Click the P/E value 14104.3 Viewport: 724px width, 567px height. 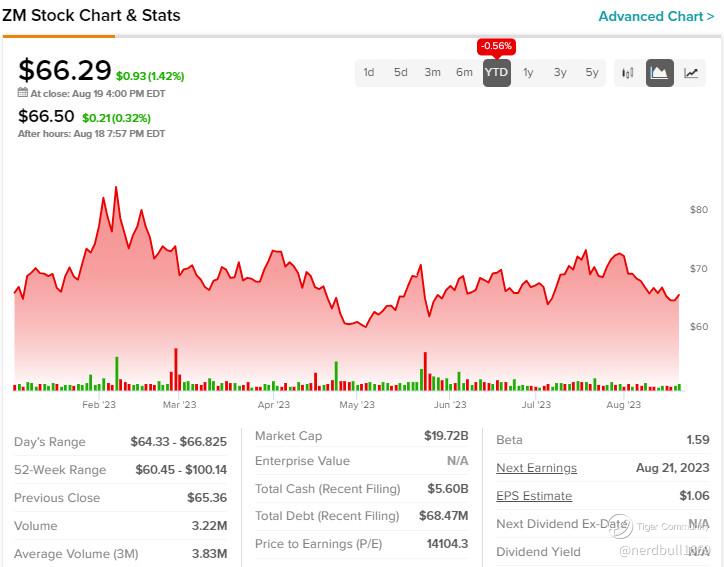click(x=447, y=544)
